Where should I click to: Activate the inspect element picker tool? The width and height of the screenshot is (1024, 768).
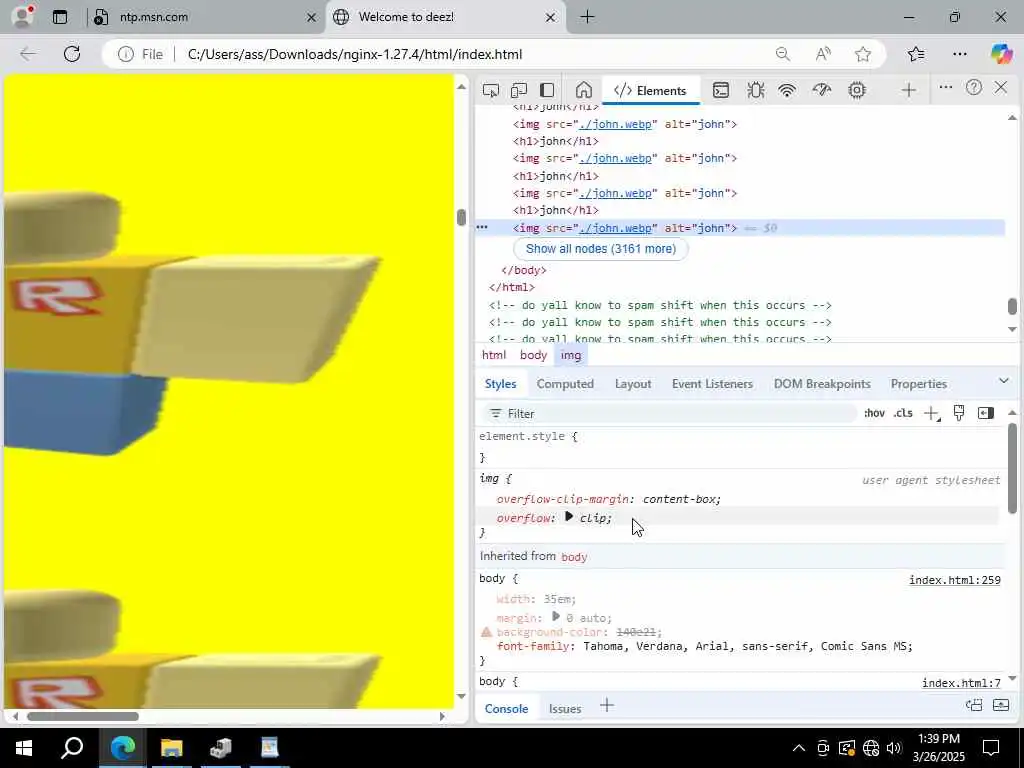click(x=490, y=90)
